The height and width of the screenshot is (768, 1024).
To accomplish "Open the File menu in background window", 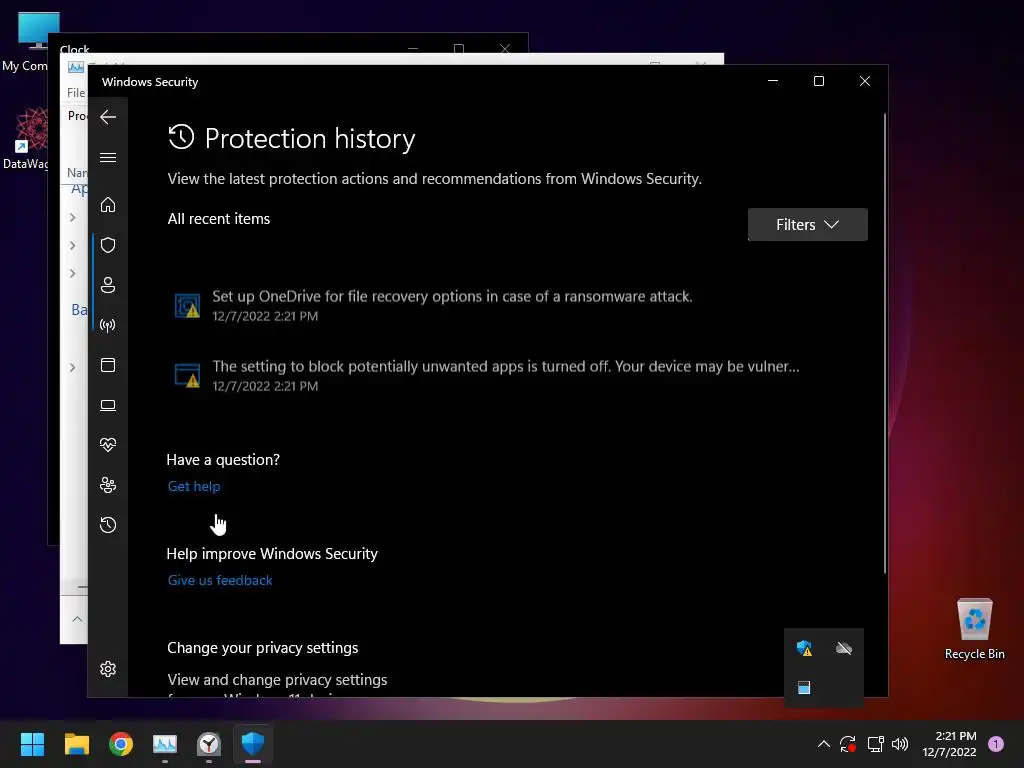I will [76, 93].
